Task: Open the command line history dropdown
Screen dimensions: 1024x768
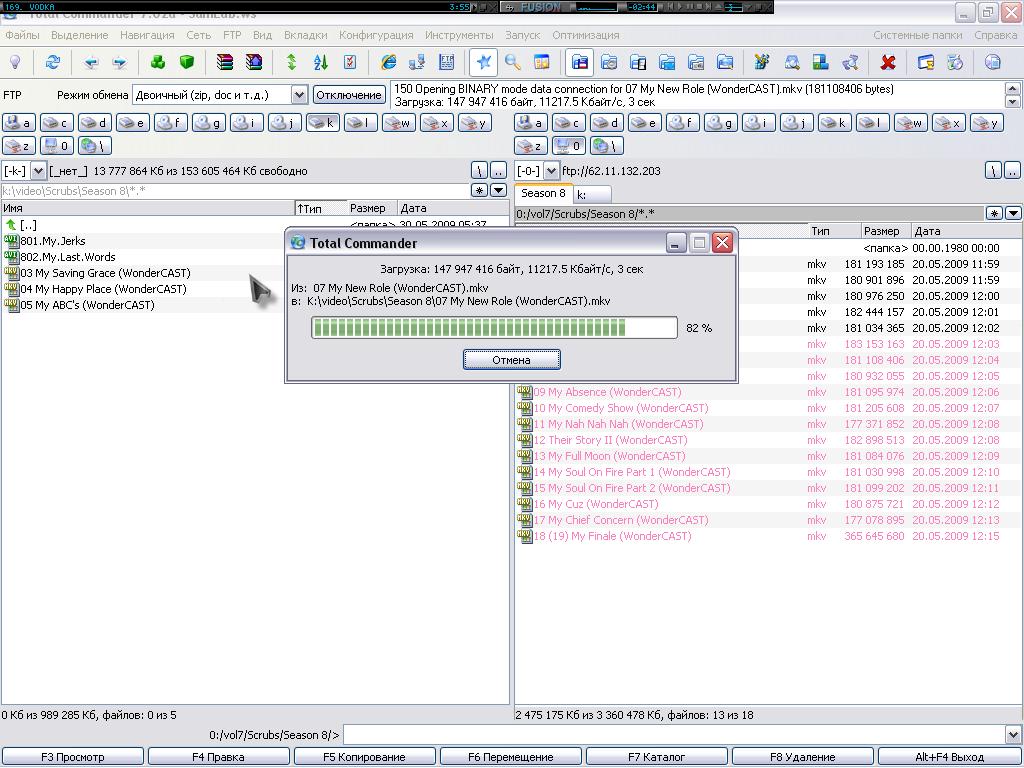Action: pyautogui.click(x=1013, y=735)
